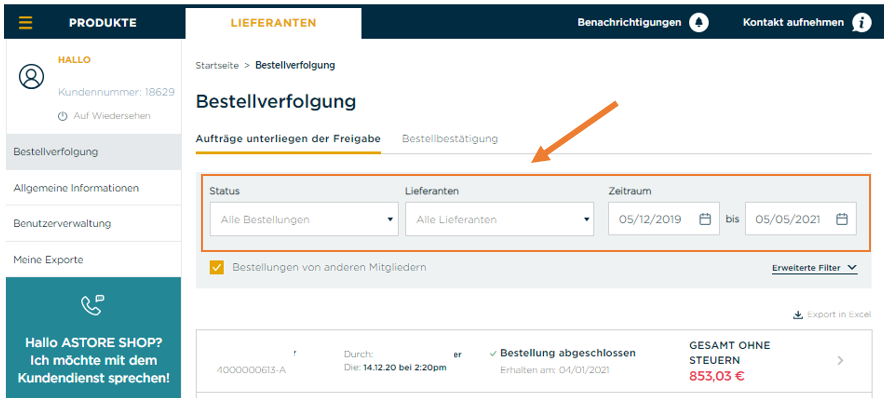Switch to the Bestellbestätigung tab

[450, 139]
